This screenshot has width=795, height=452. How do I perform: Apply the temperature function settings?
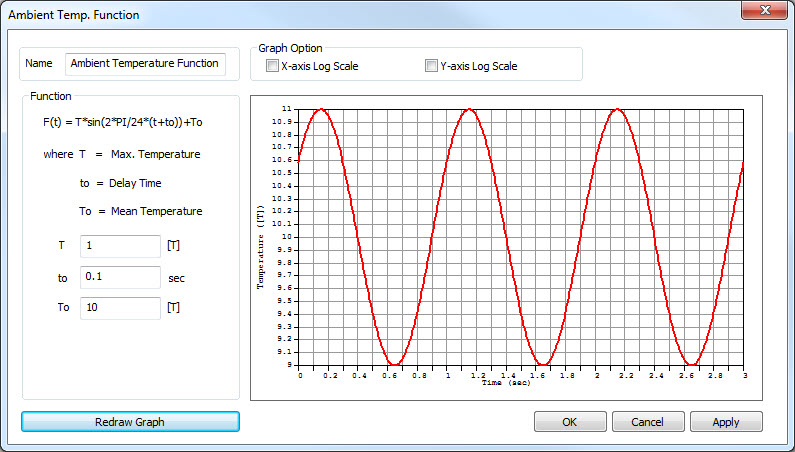[726, 422]
